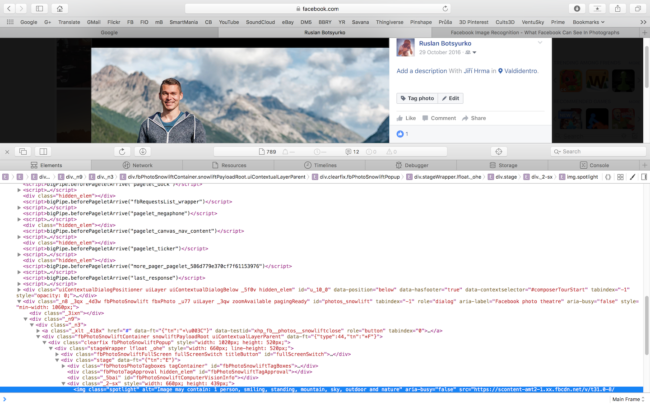Close the Web Inspector panel
The image size is (650, 406).
pyautogui.click(x=7, y=152)
